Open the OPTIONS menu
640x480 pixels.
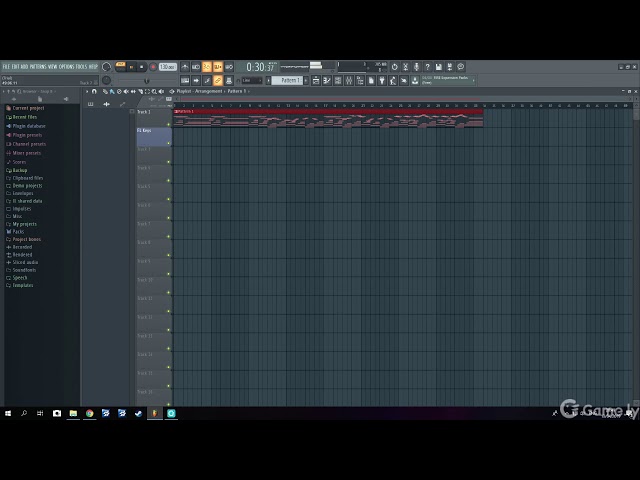(x=67, y=67)
